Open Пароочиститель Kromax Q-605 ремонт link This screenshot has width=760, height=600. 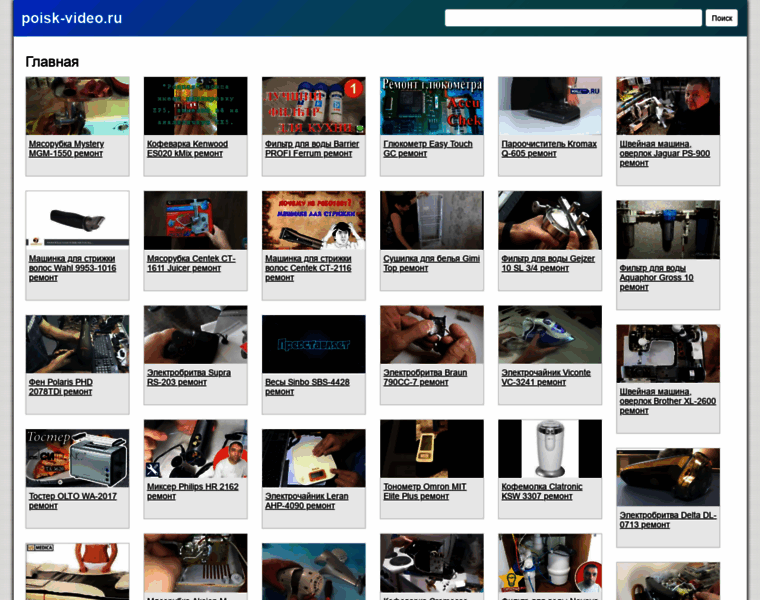tap(549, 149)
